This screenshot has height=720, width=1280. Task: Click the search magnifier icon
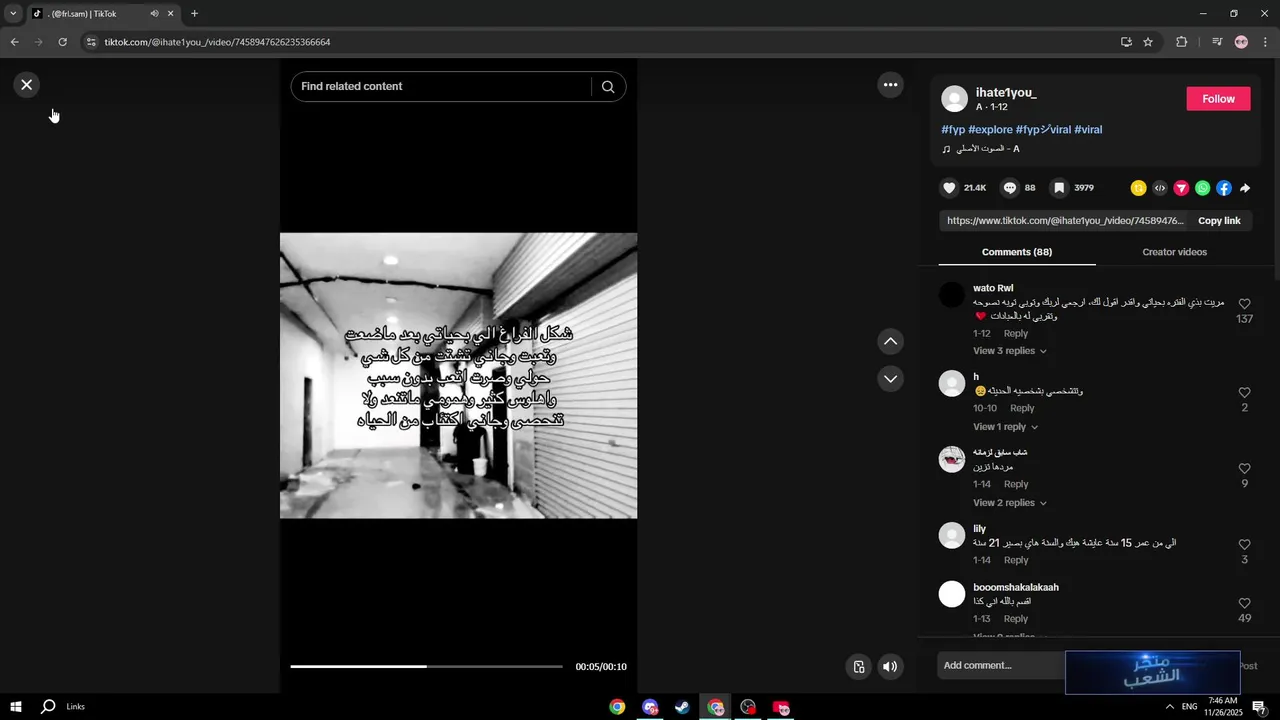[608, 87]
